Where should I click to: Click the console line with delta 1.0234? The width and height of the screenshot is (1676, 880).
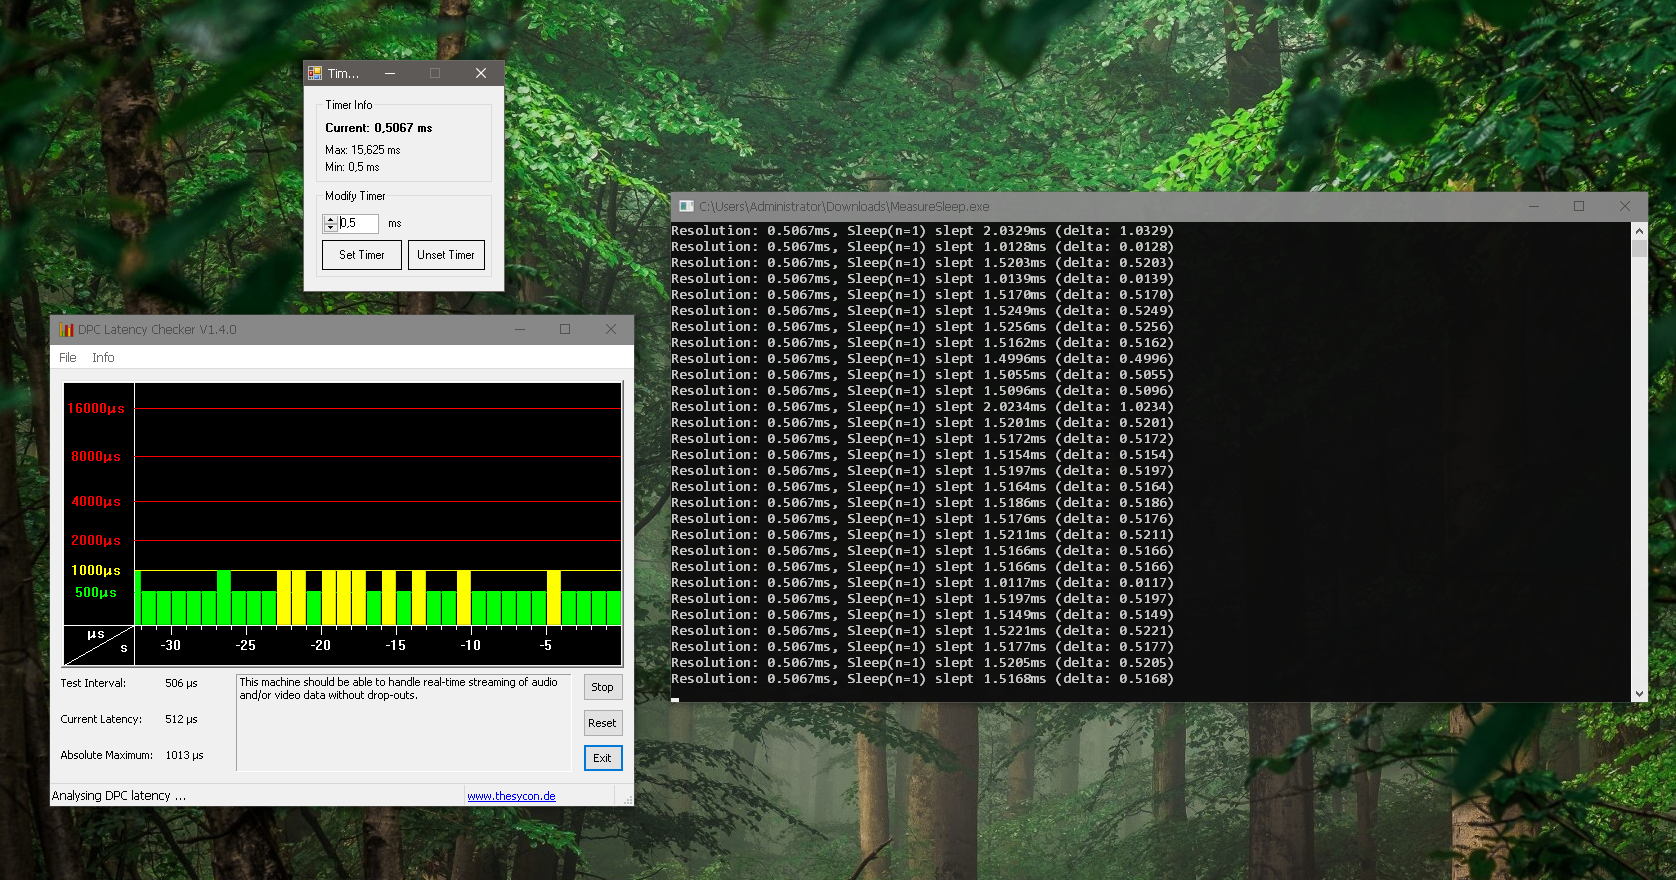click(x=922, y=407)
